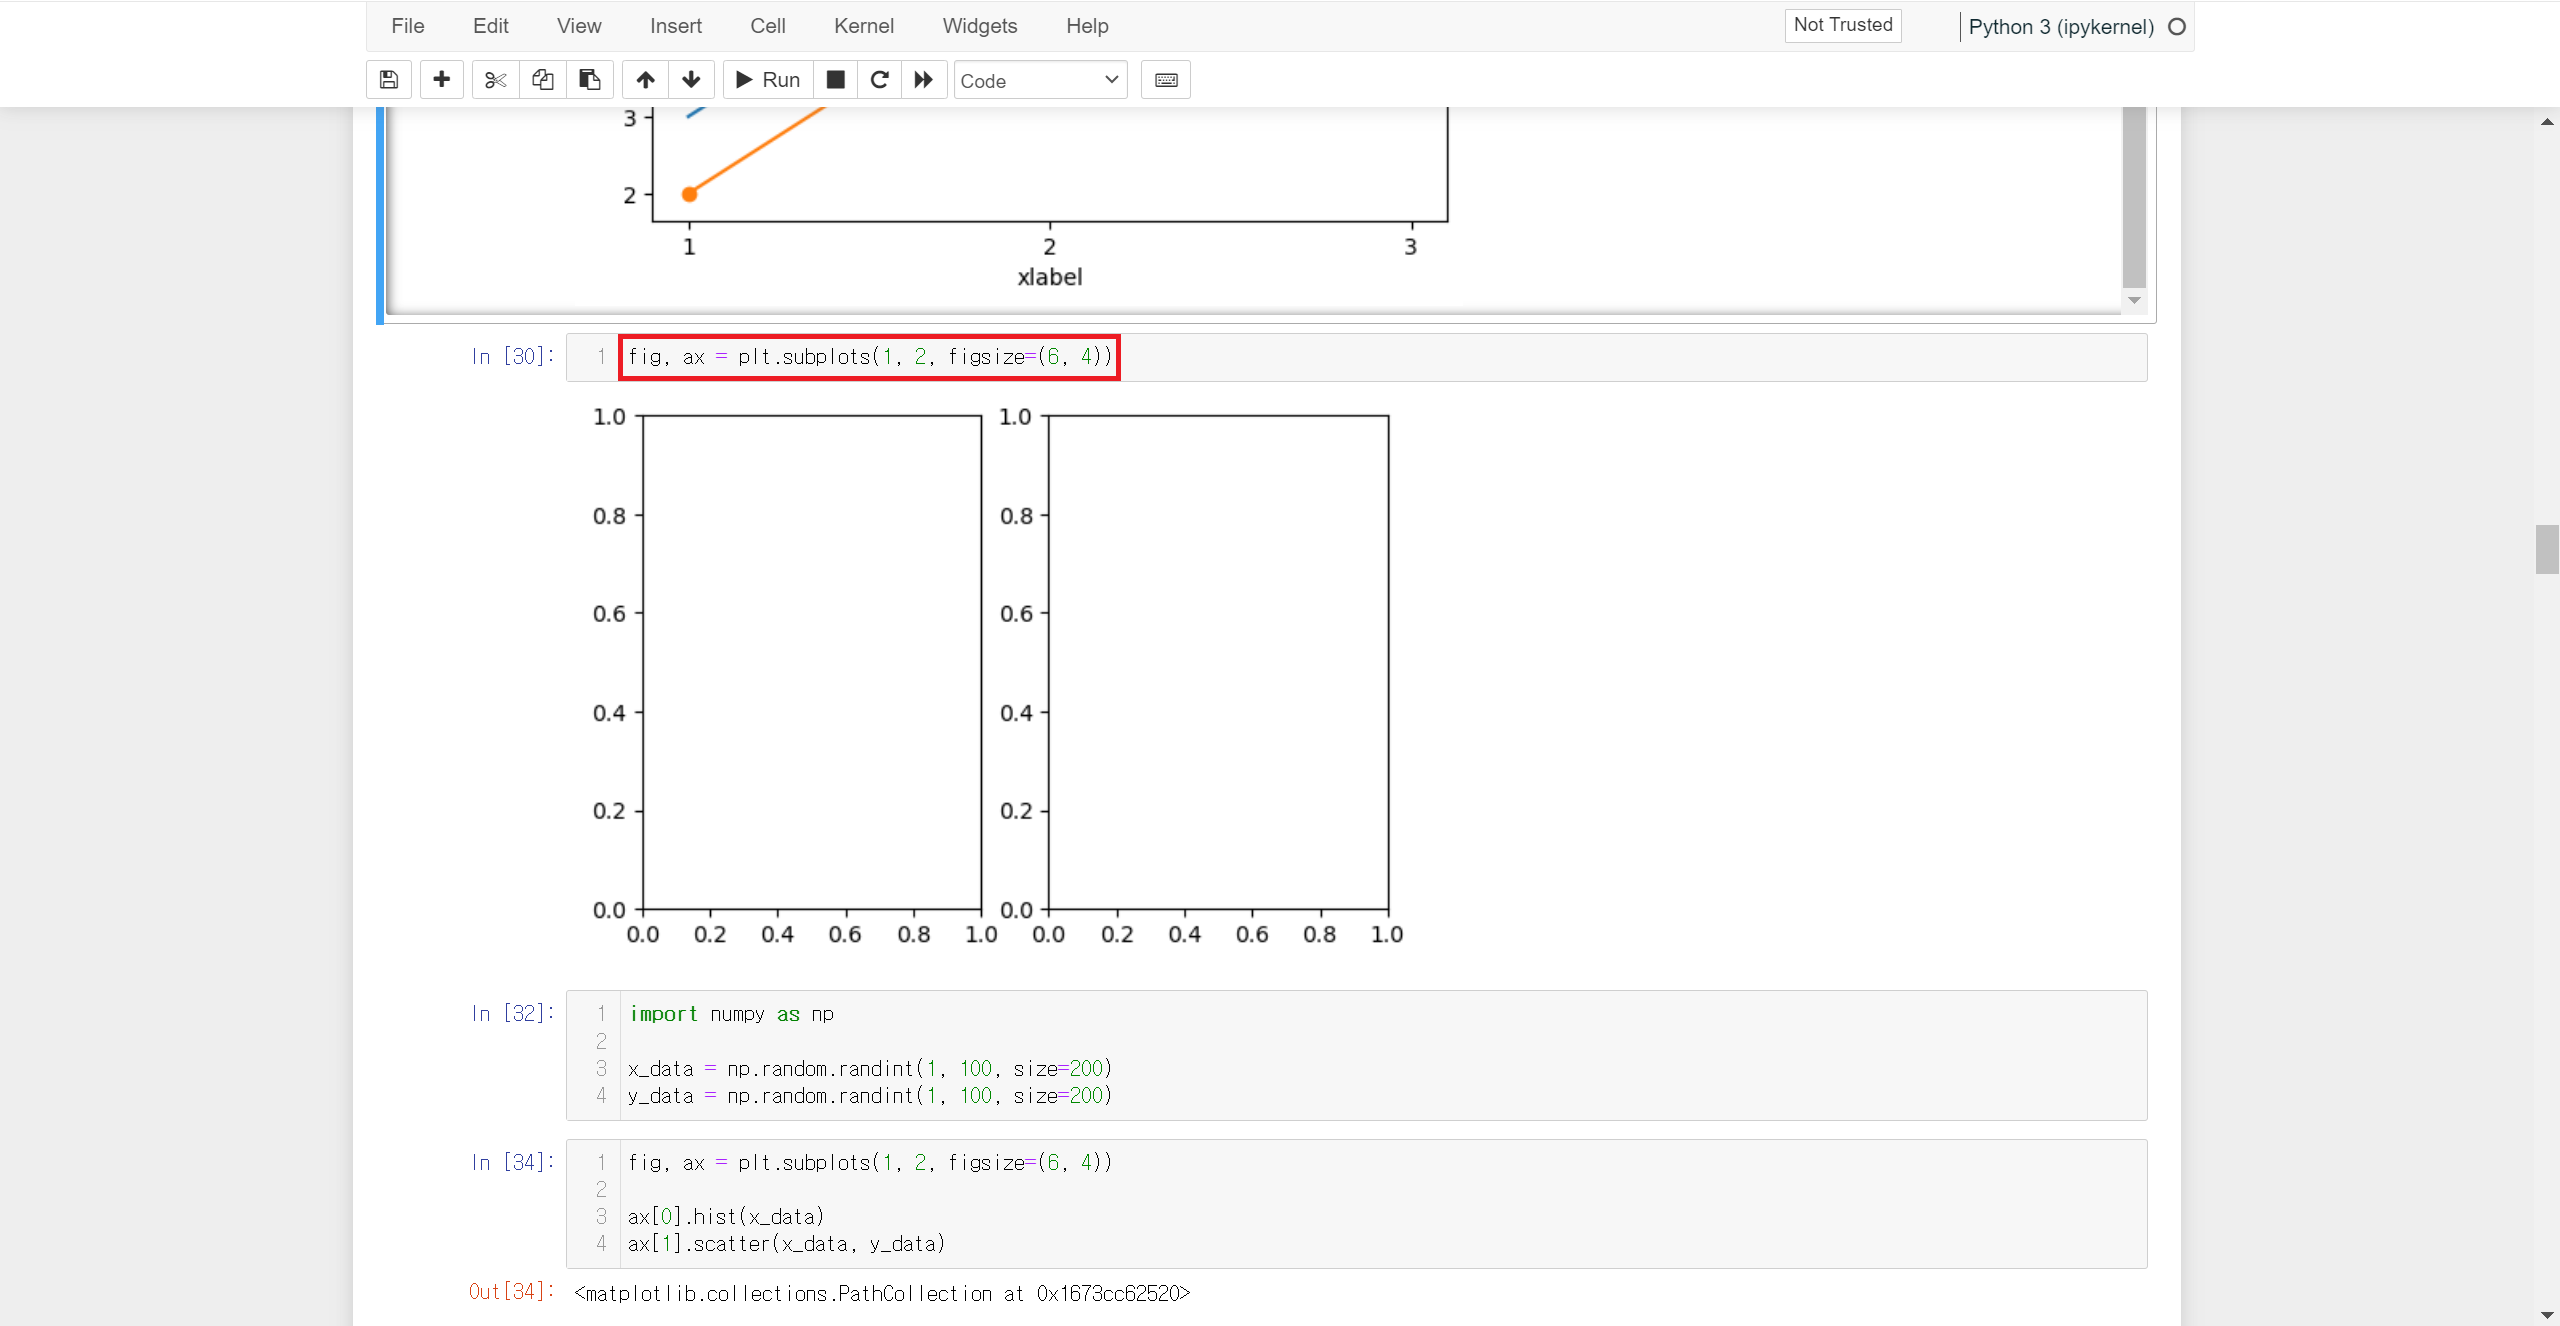Restart and run all fast-forward icon

coord(924,80)
